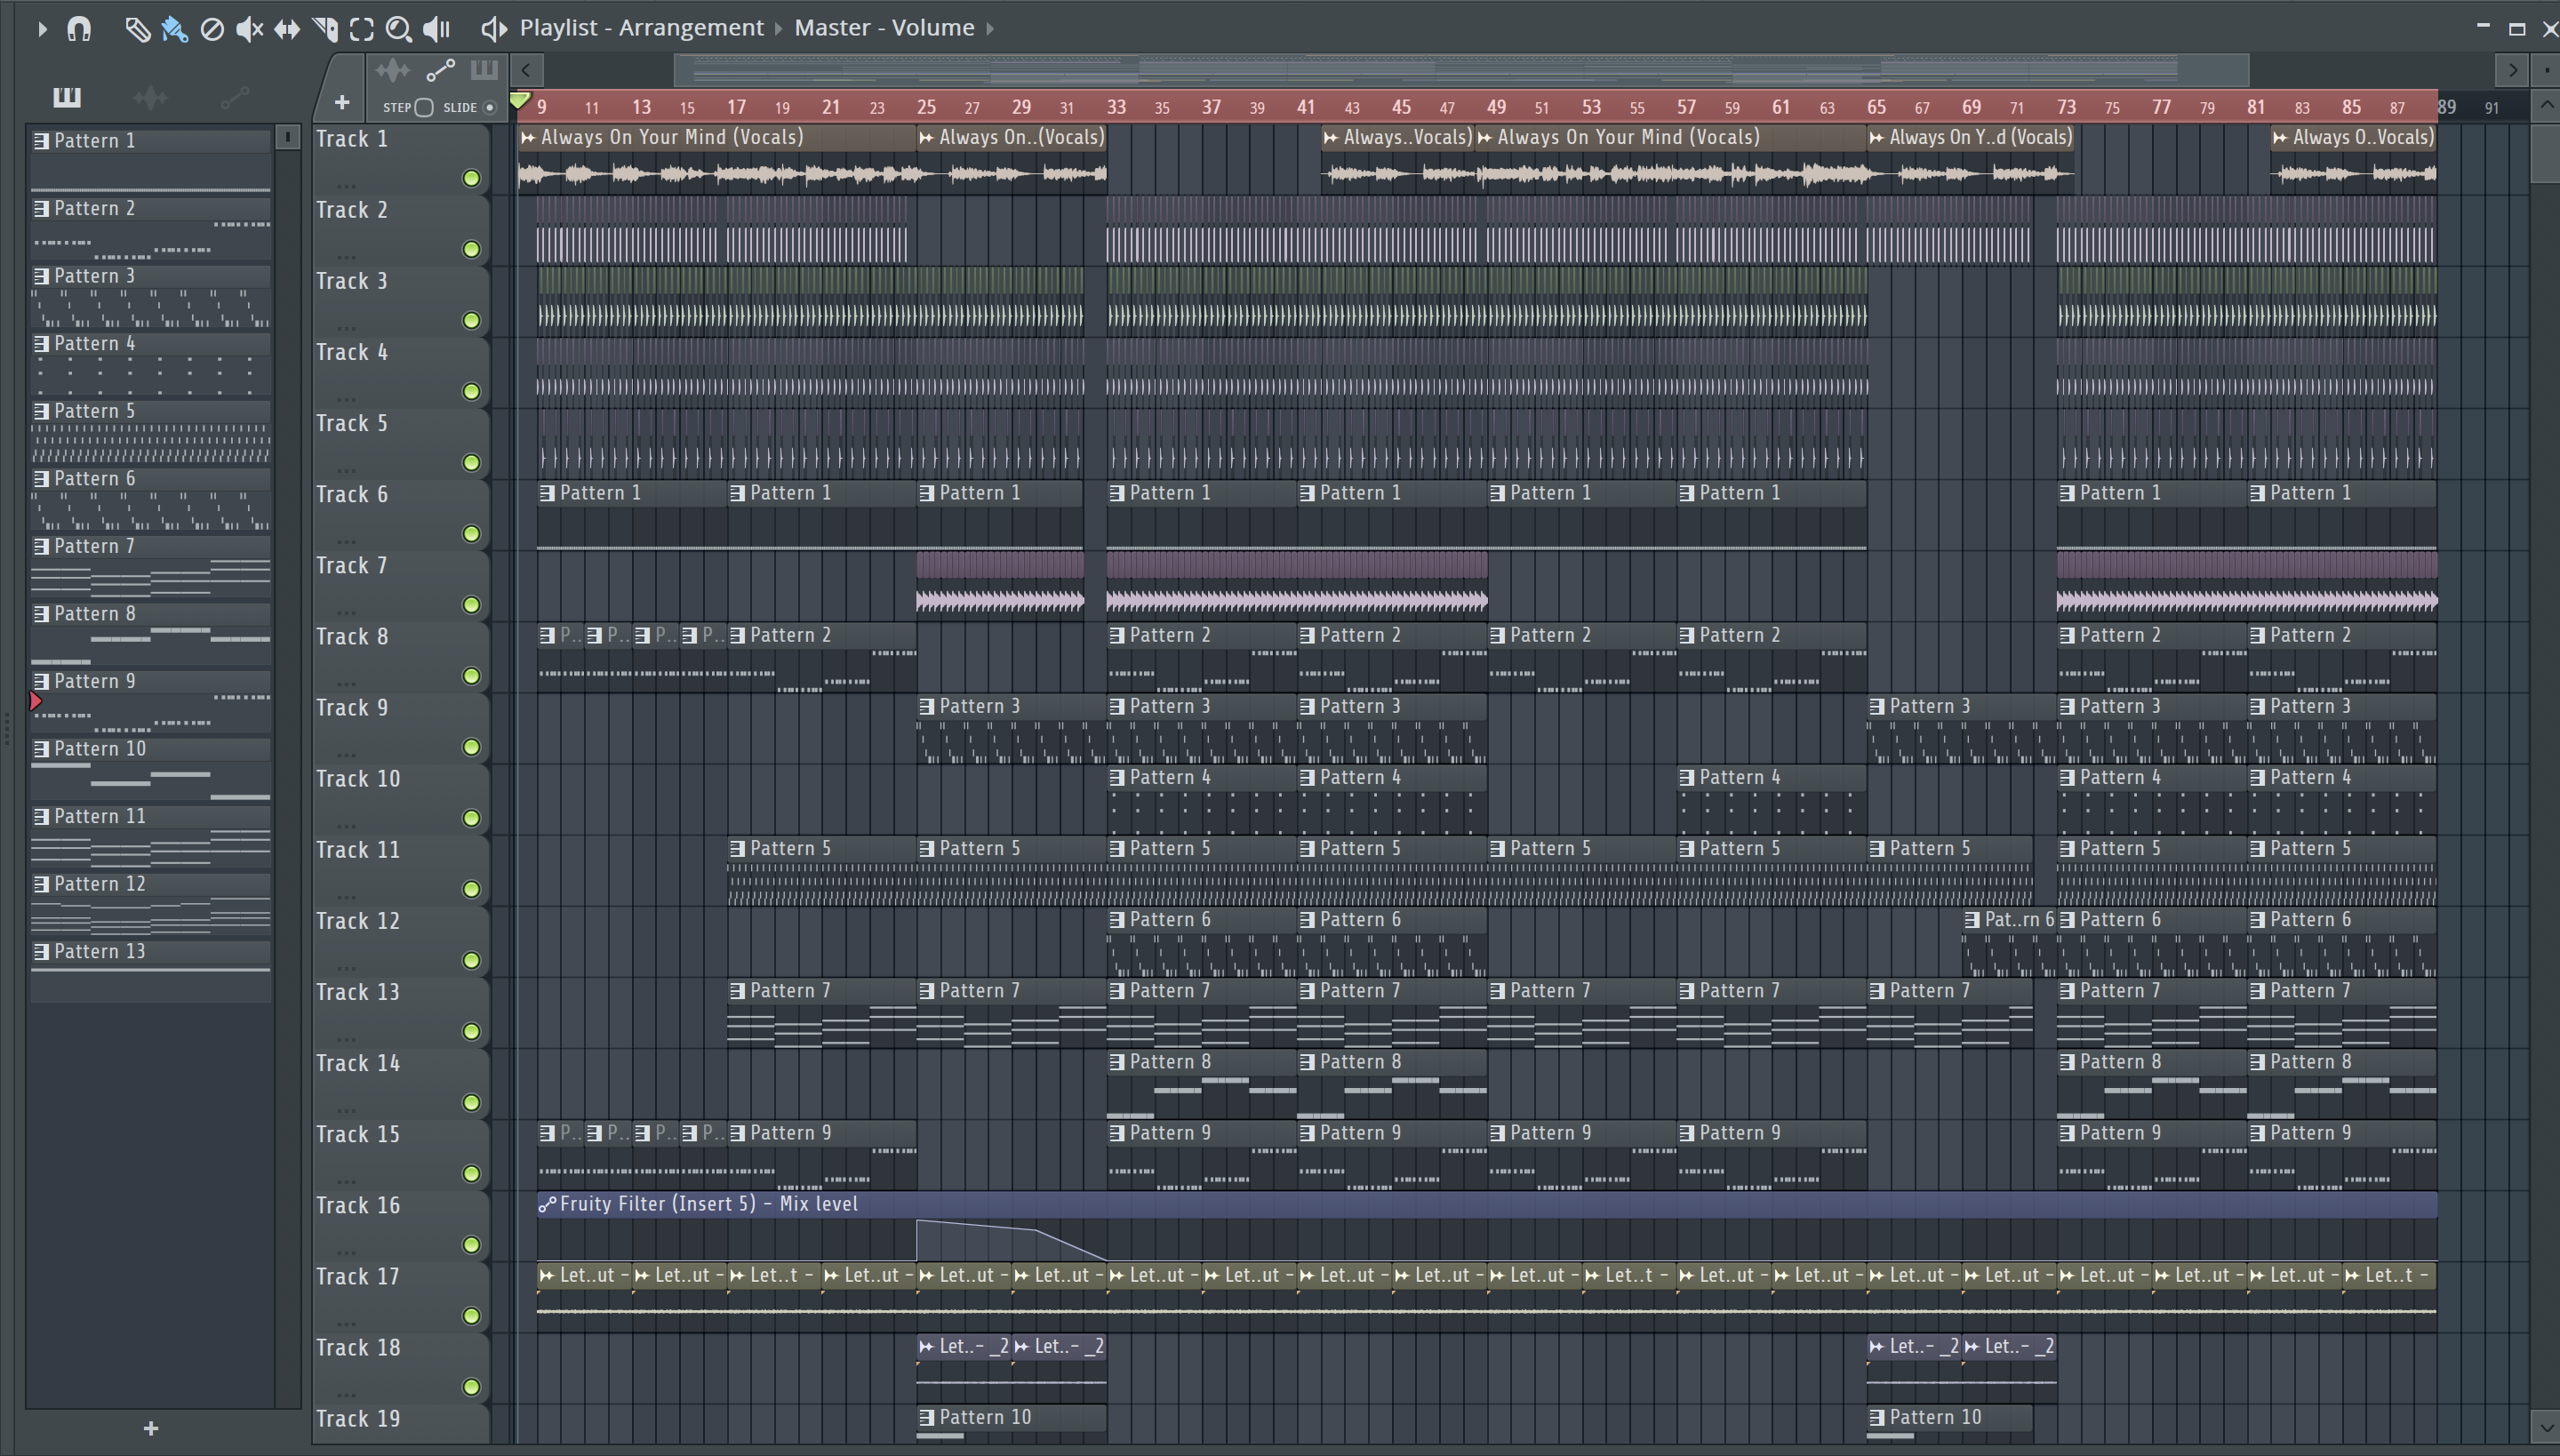Click Fruity Filter Mix level automation clip
This screenshot has width=2560, height=1456.
click(x=1486, y=1226)
